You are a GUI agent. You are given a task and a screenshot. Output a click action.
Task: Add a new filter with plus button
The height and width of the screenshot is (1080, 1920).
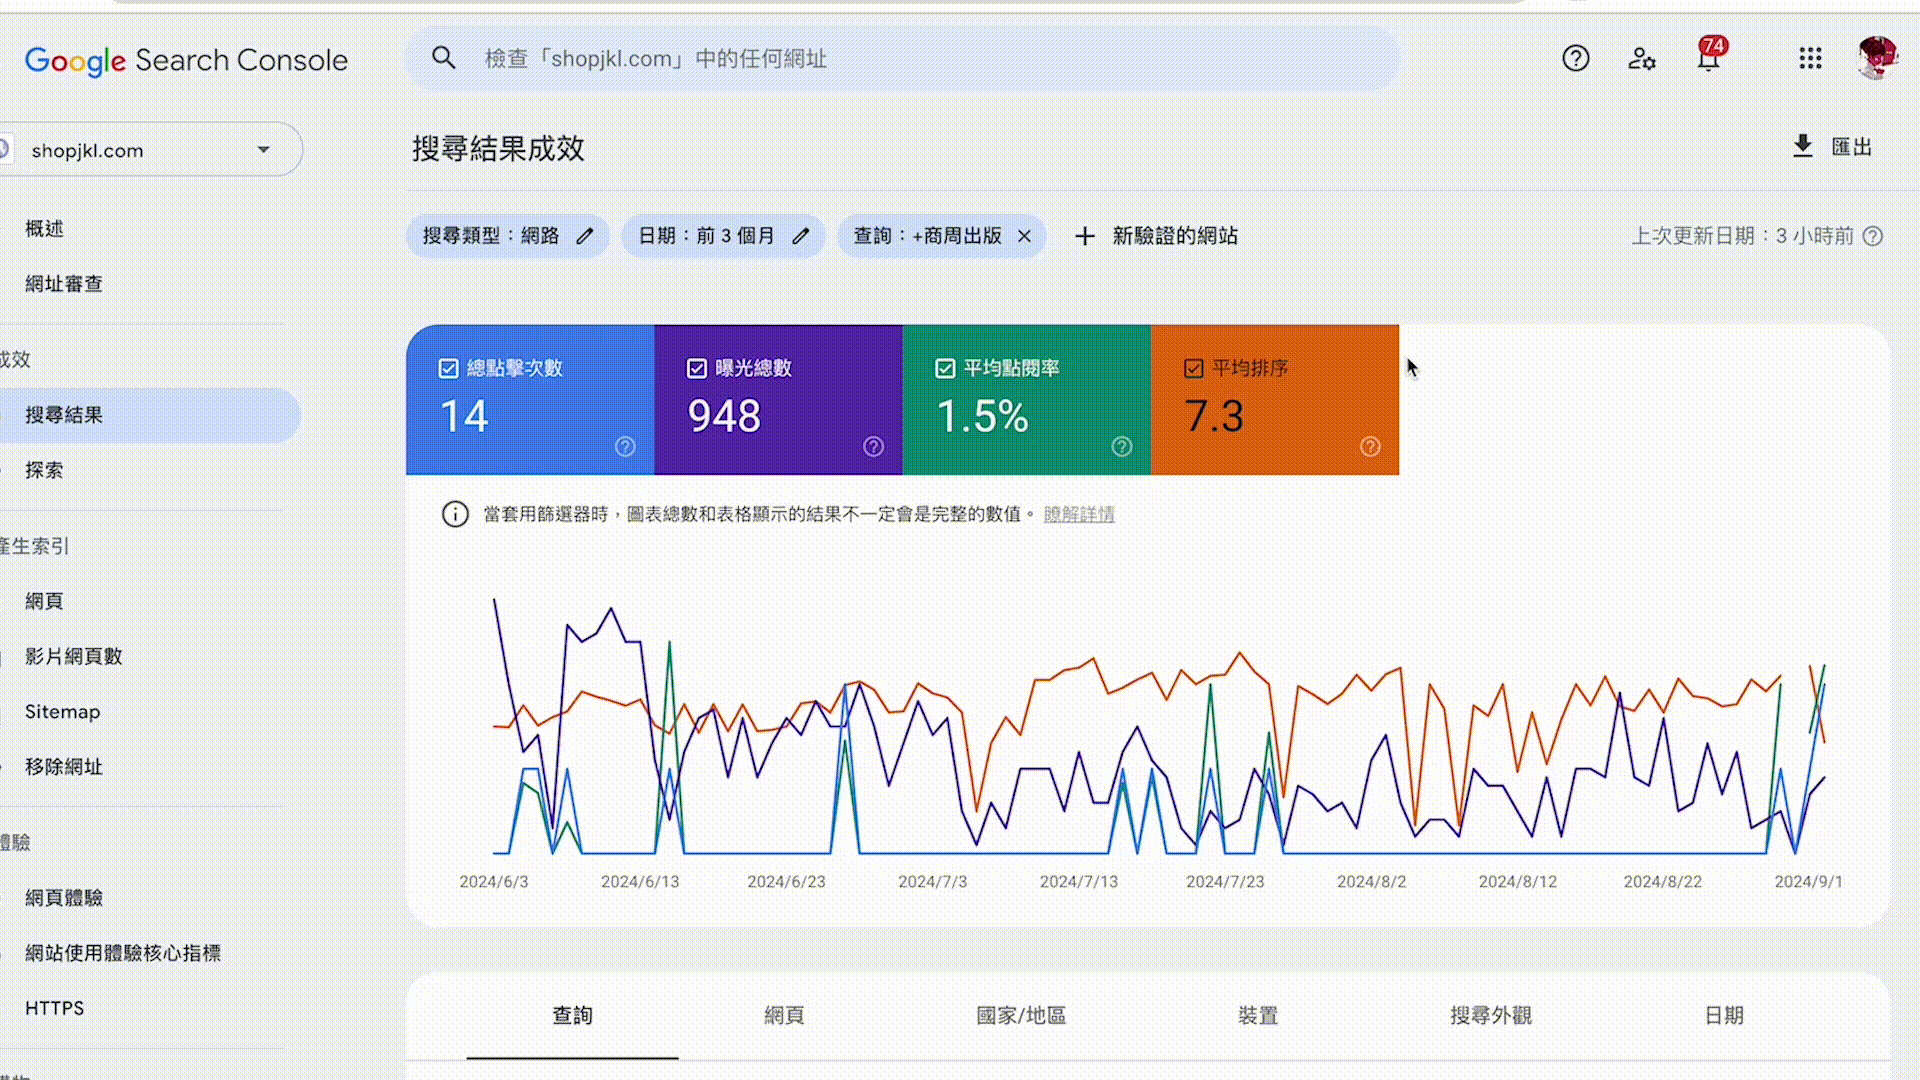tap(1085, 236)
